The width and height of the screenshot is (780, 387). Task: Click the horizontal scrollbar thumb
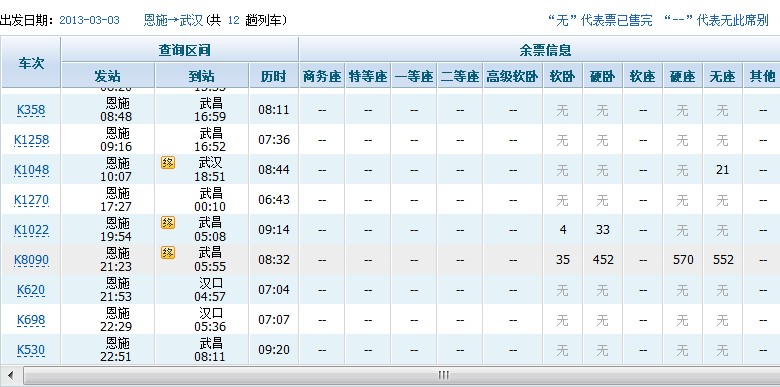443,376
